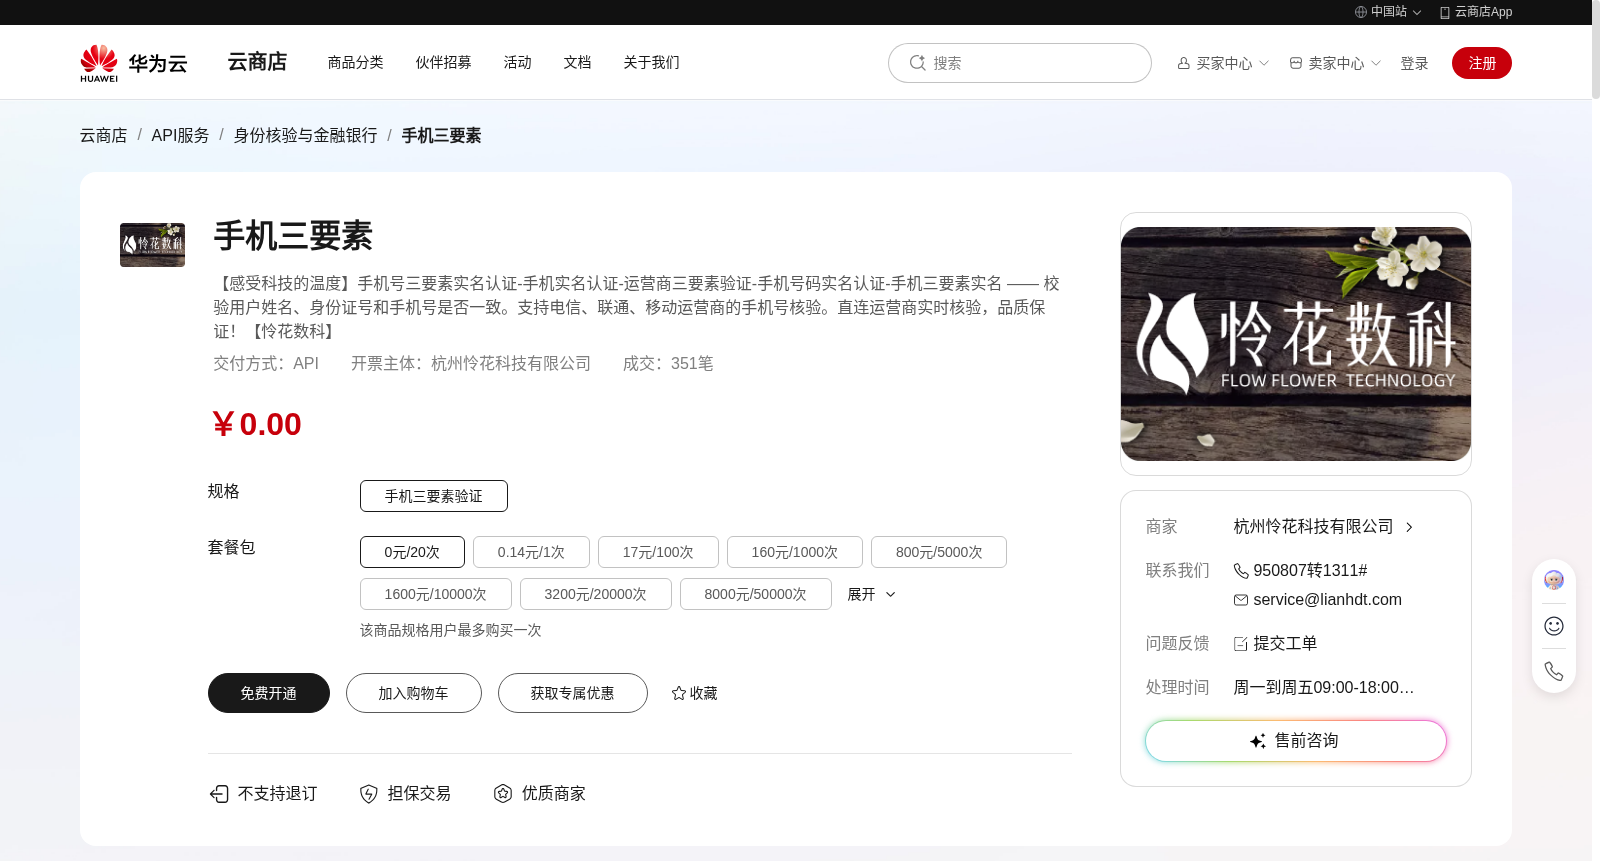Select the 手机三要素验证 specification option

point(434,496)
